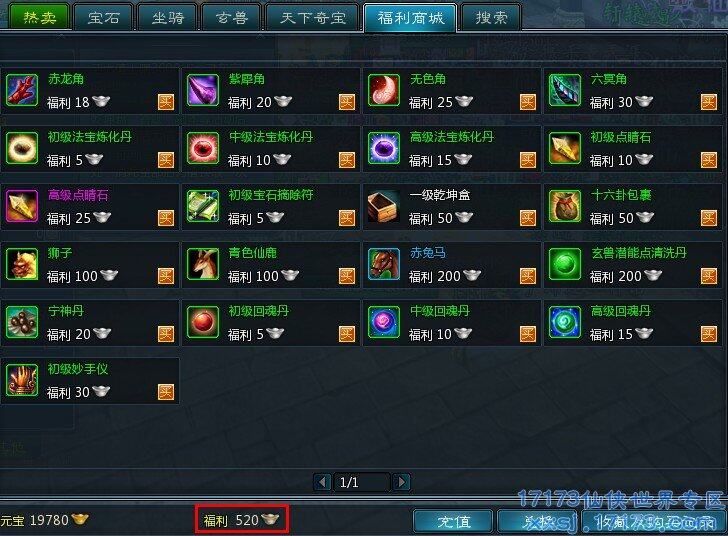Screen dimensions: 728x536
Task: Switch to the 热卖 tab
Action: (x=40, y=18)
